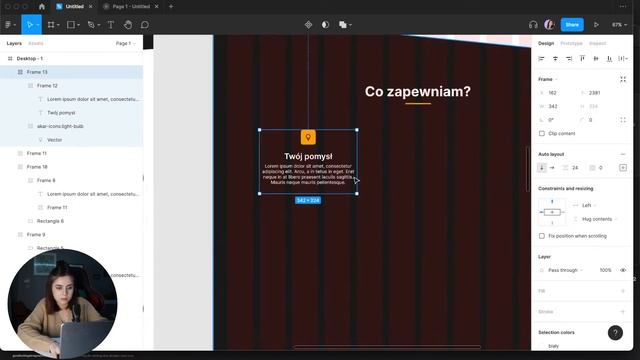Screen dimensions: 640x360
Task: Add a stroke with plus icon
Action: (623, 312)
